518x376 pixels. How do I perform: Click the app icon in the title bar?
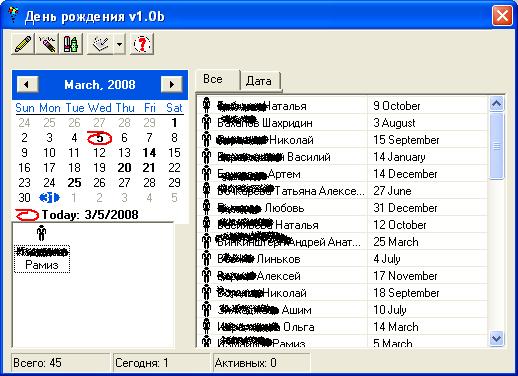coord(12,14)
